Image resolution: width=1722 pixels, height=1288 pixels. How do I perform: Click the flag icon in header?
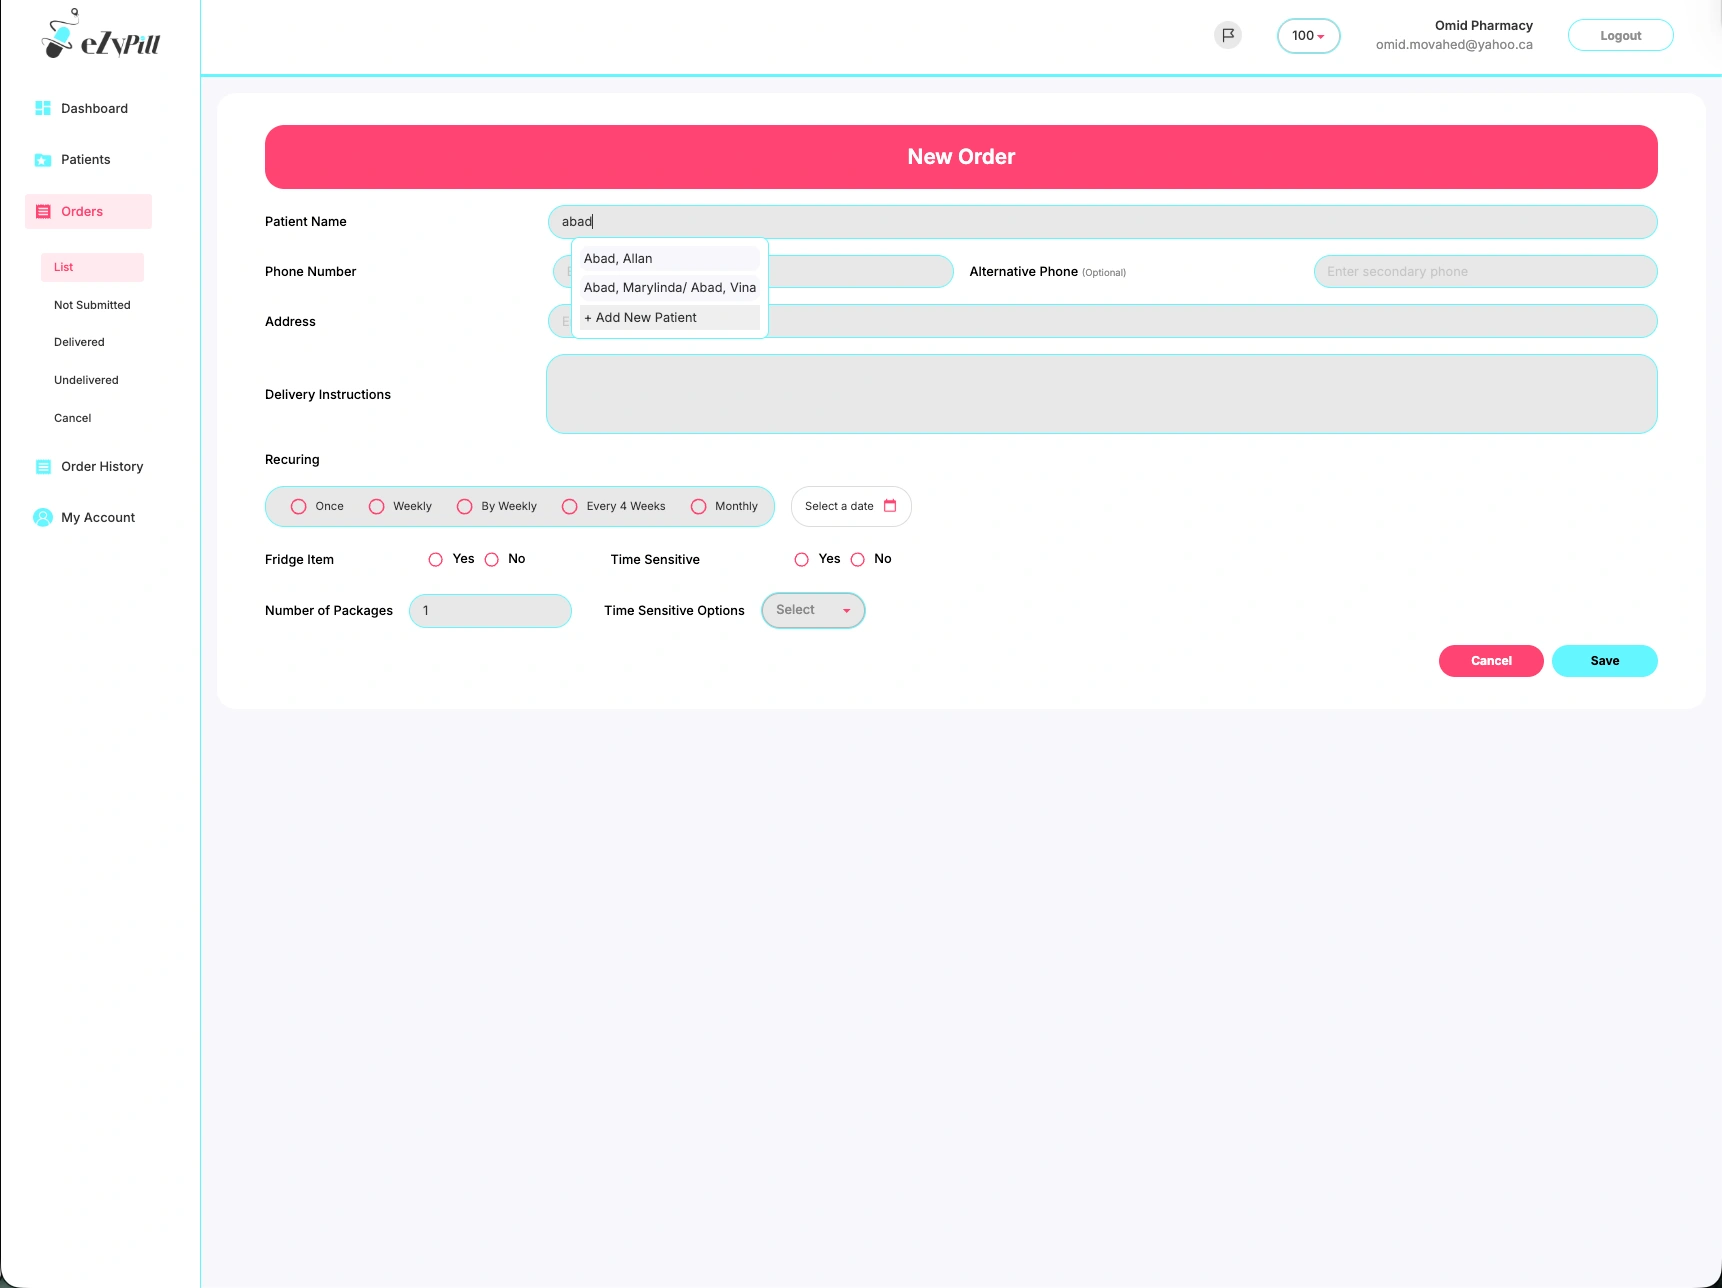[x=1228, y=35]
